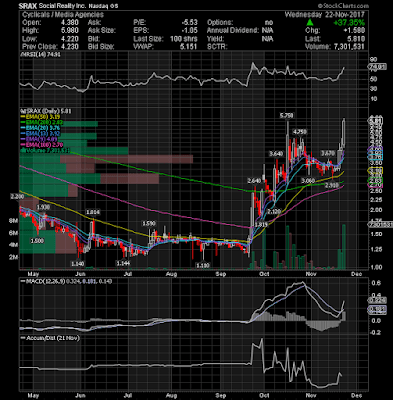Viewport: 393px width, 400px height.
Task: Click the 4.750 price annotation
Action: (299, 131)
